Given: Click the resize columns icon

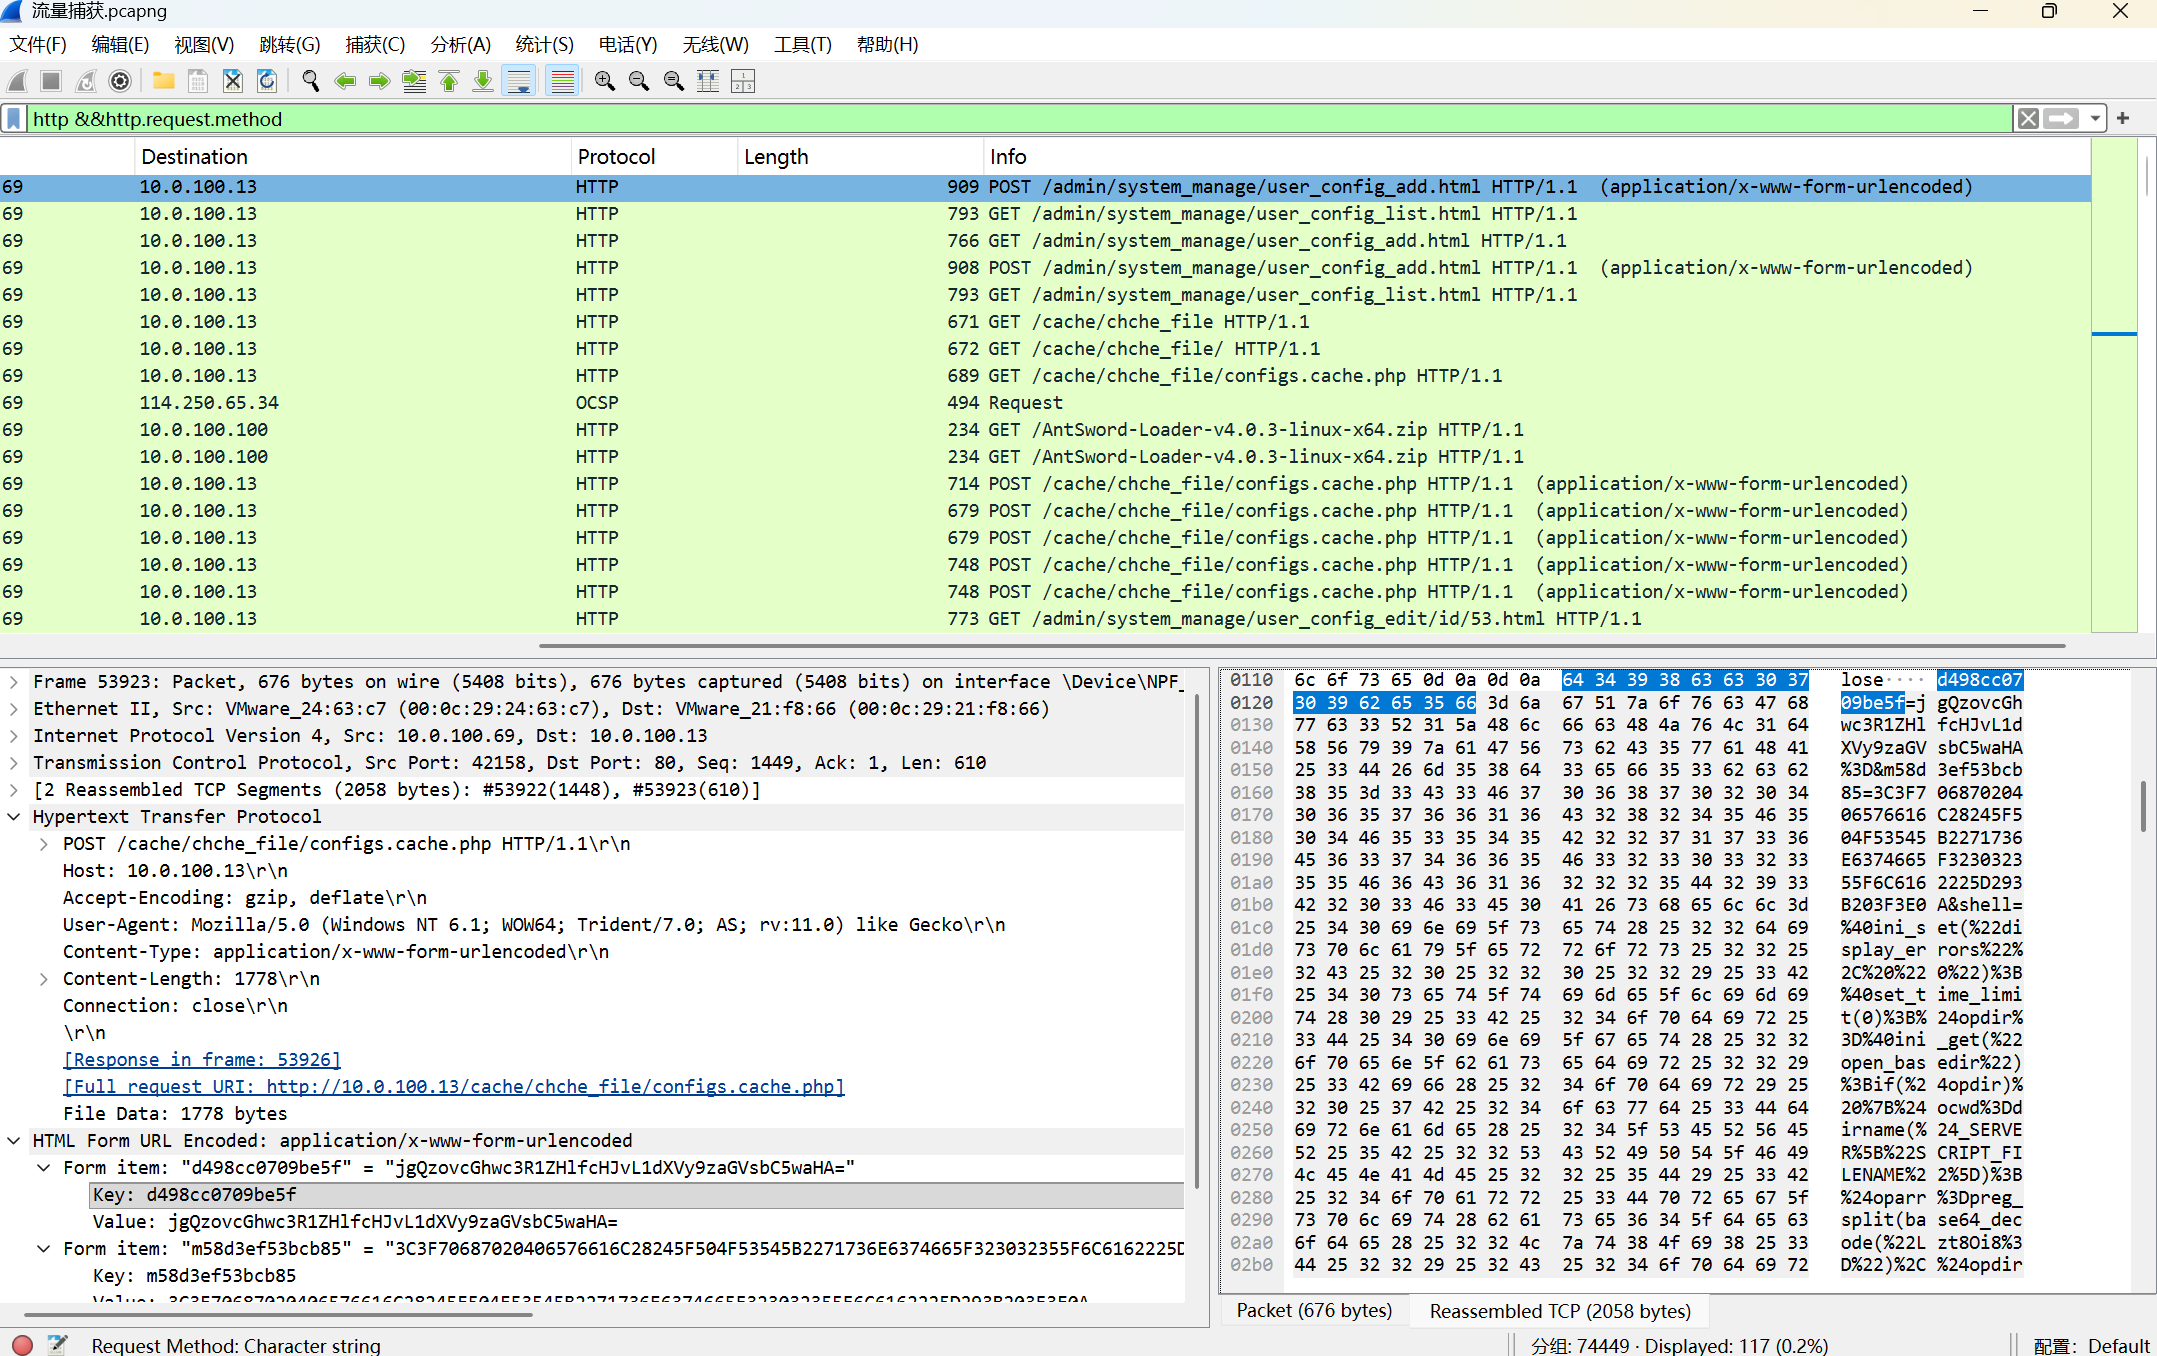Looking at the screenshot, I should 708,81.
